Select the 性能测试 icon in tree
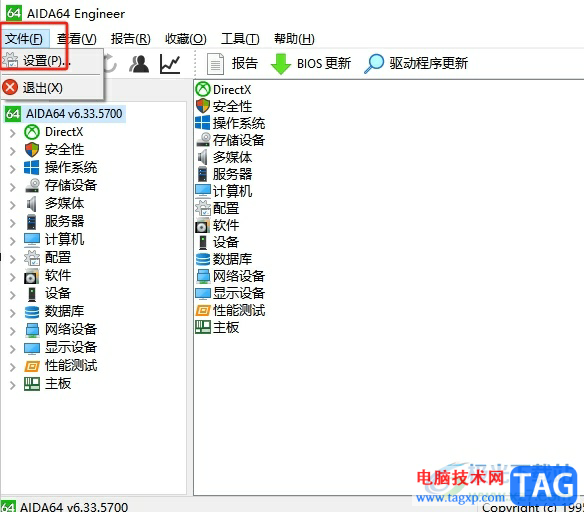 pyautogui.click(x=32, y=366)
